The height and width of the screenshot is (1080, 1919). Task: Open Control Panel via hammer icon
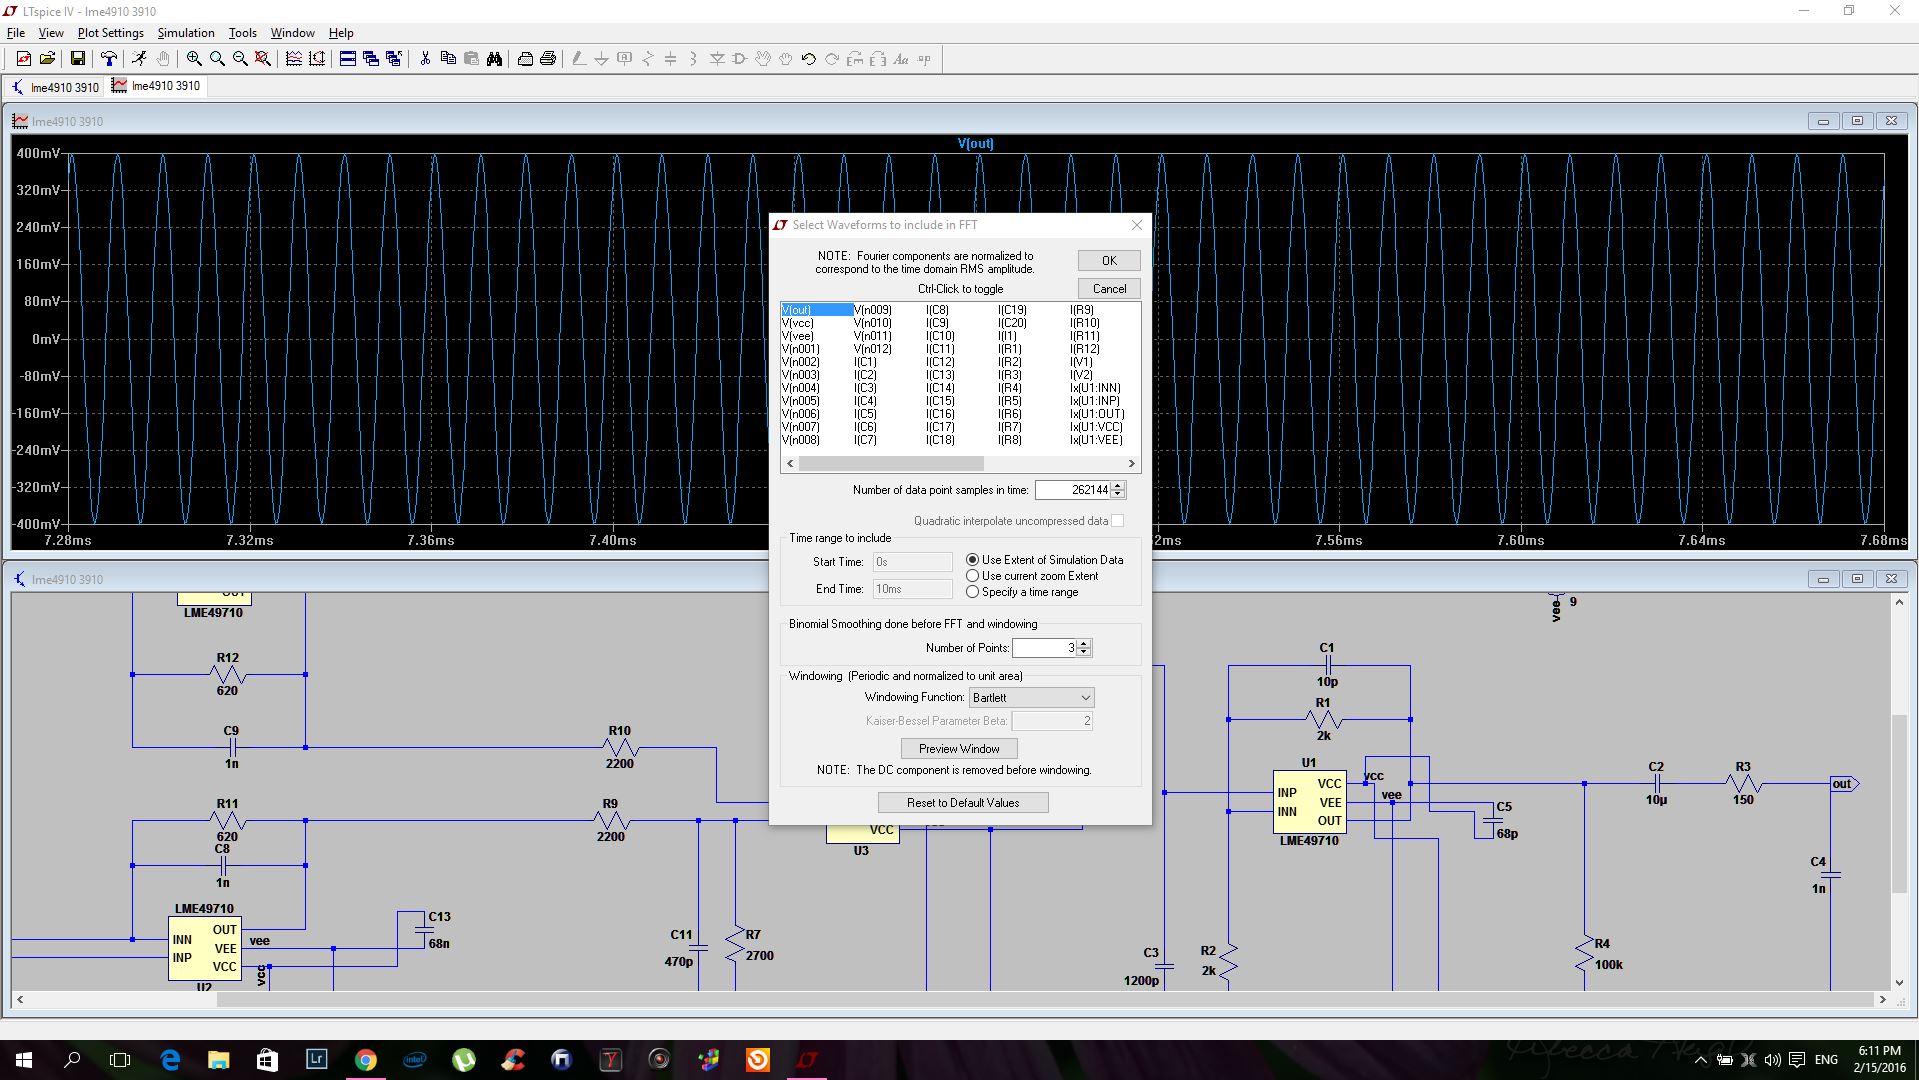[x=109, y=59]
